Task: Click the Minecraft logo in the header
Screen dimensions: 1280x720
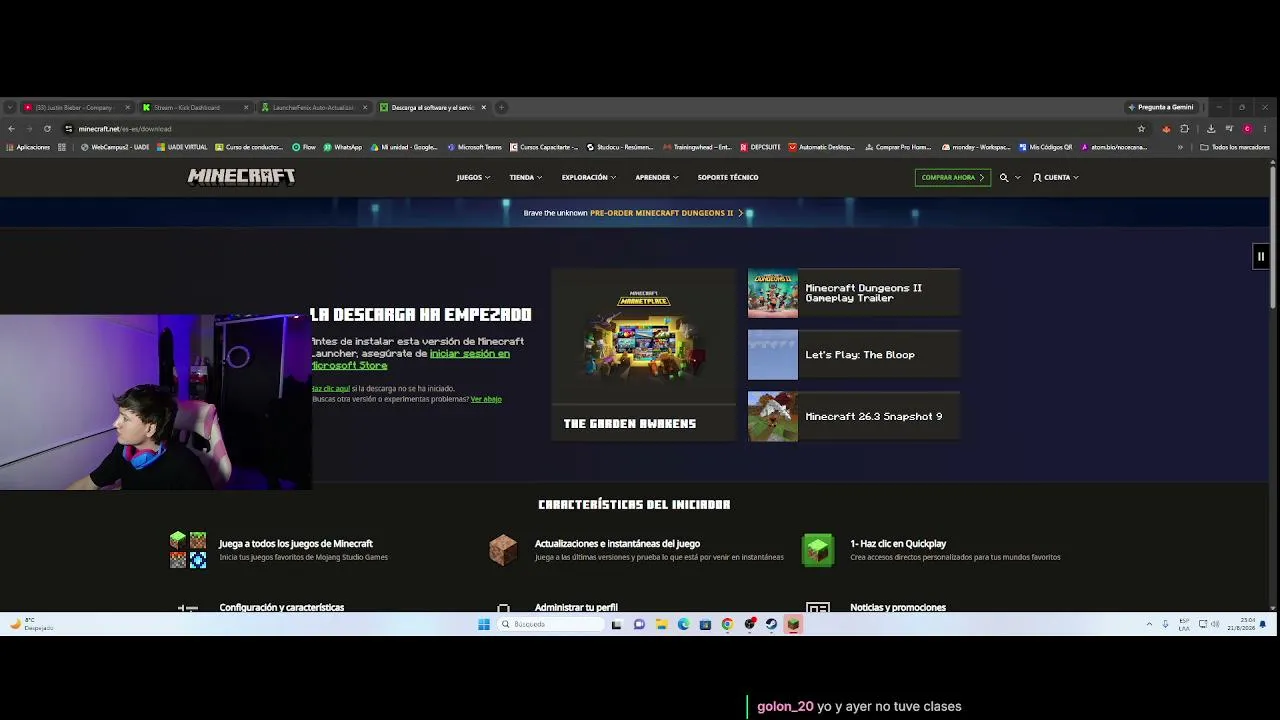Action: (x=241, y=177)
